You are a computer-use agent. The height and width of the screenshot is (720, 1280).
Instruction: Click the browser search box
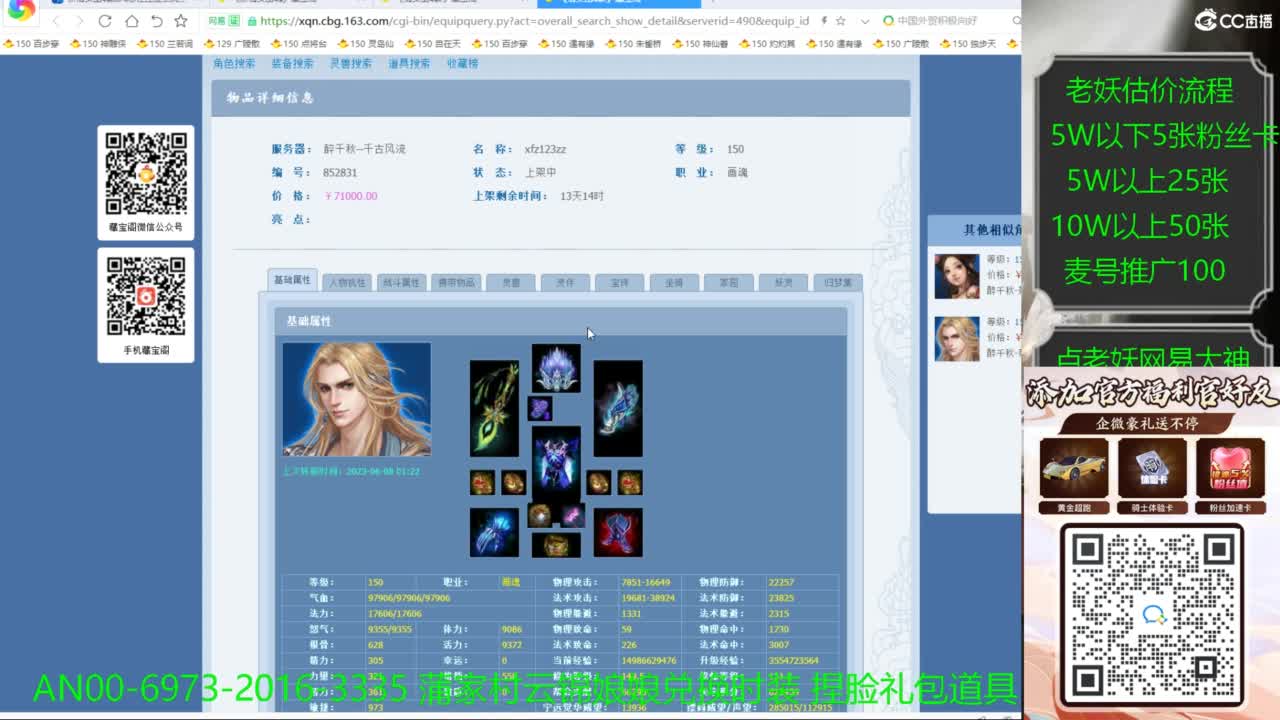[950, 21]
